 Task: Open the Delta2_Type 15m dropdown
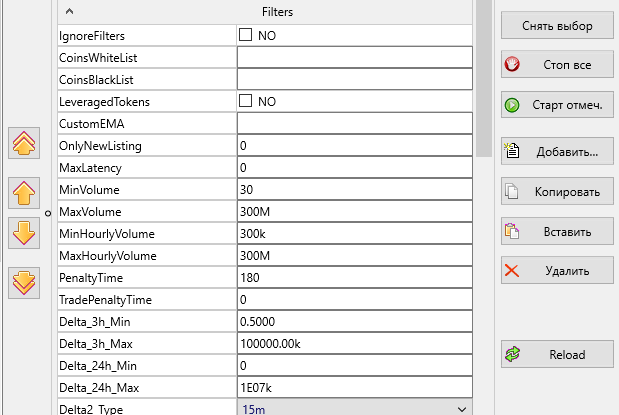pos(461,409)
